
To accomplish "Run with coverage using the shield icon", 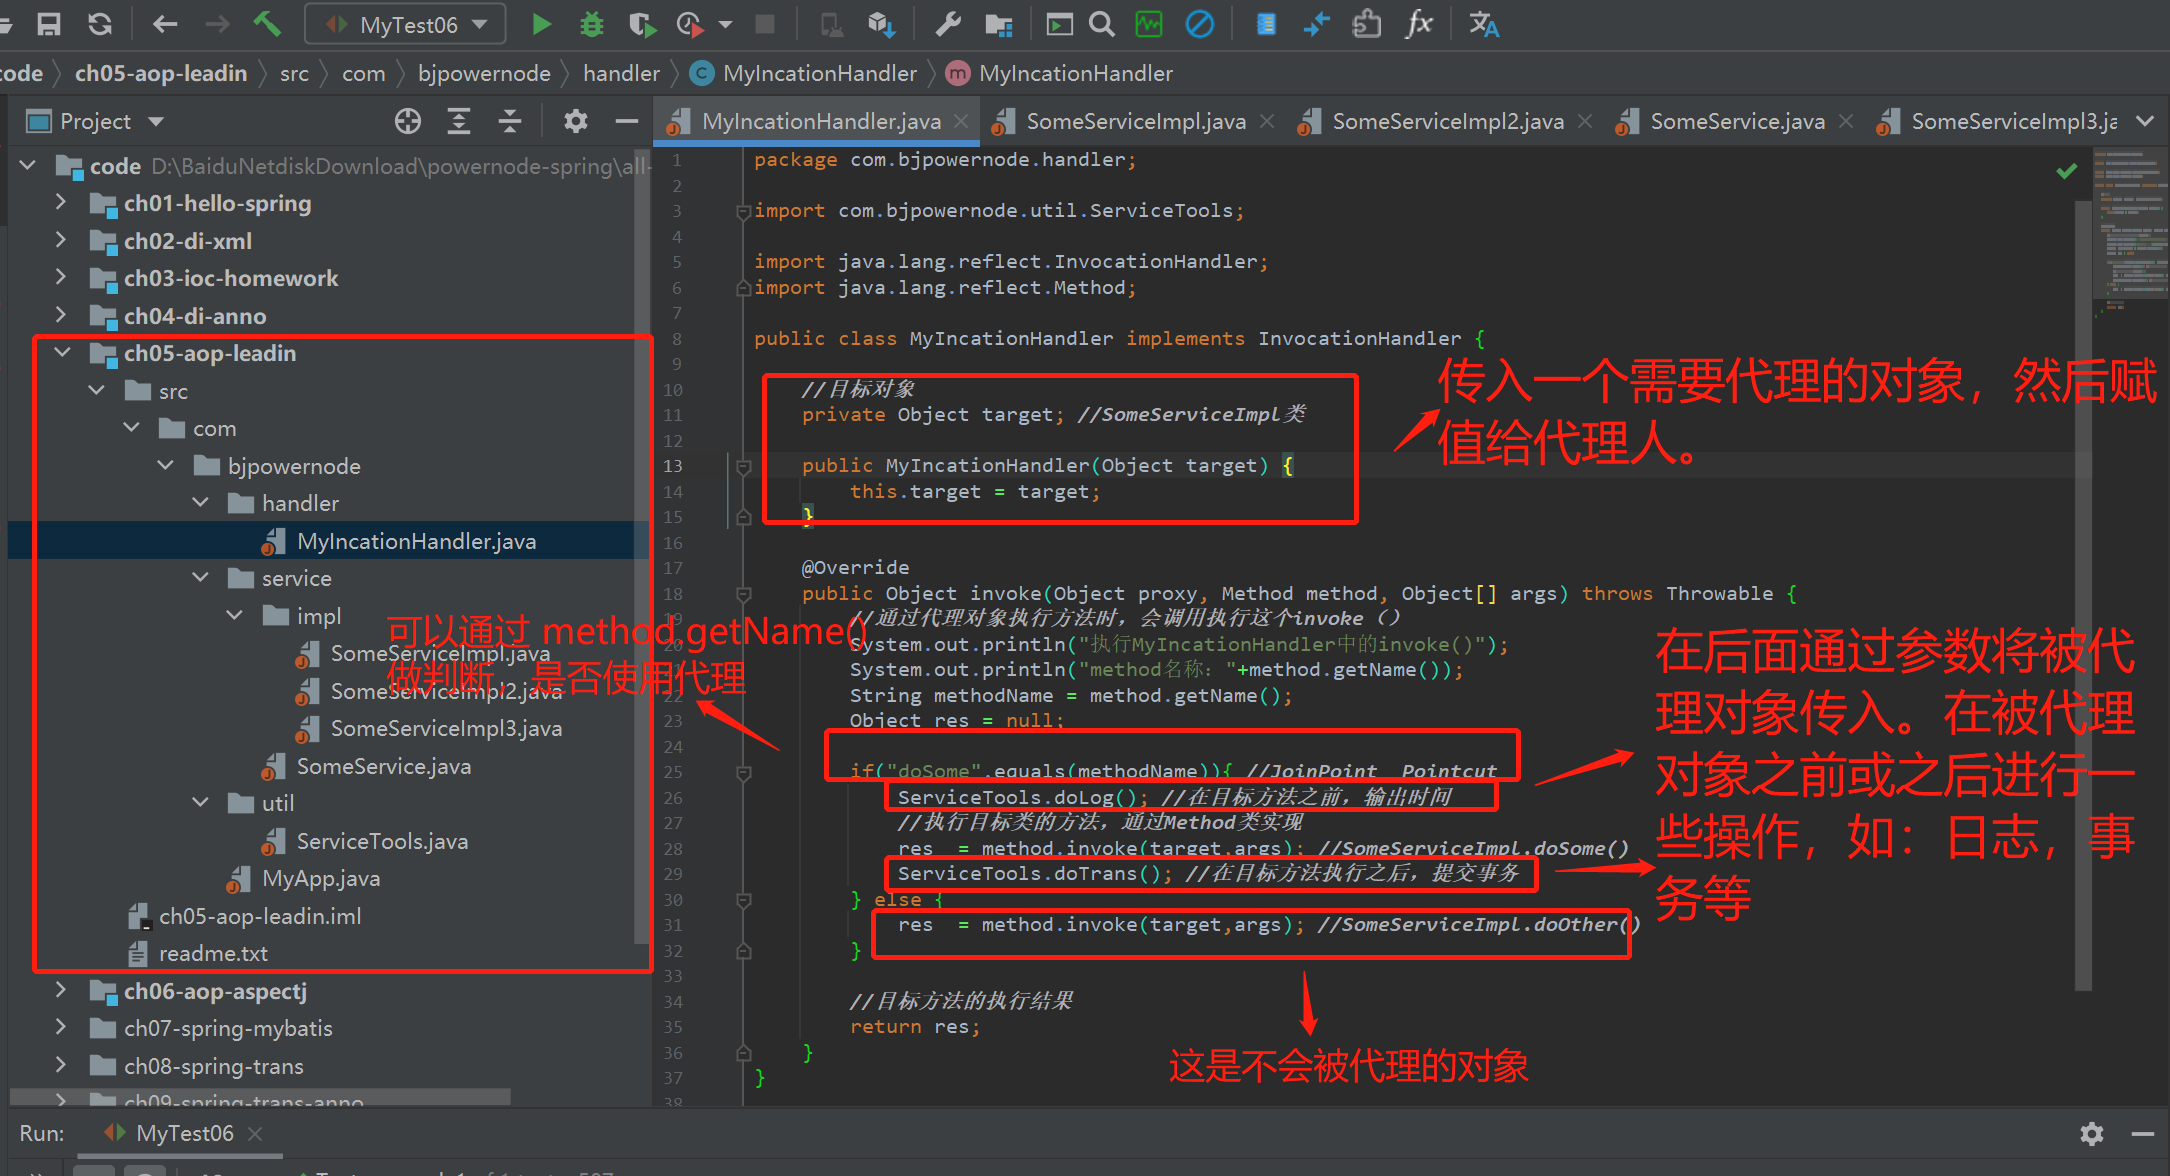I will point(641,24).
